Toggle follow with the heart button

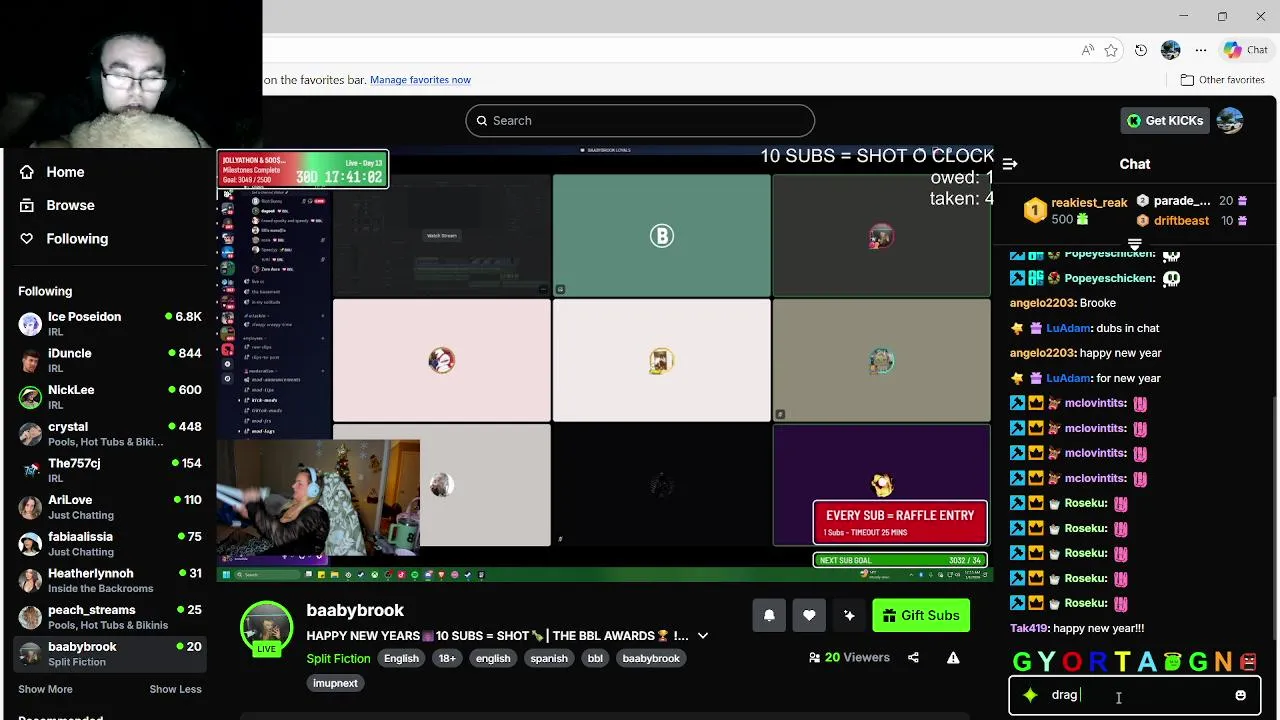pos(809,615)
